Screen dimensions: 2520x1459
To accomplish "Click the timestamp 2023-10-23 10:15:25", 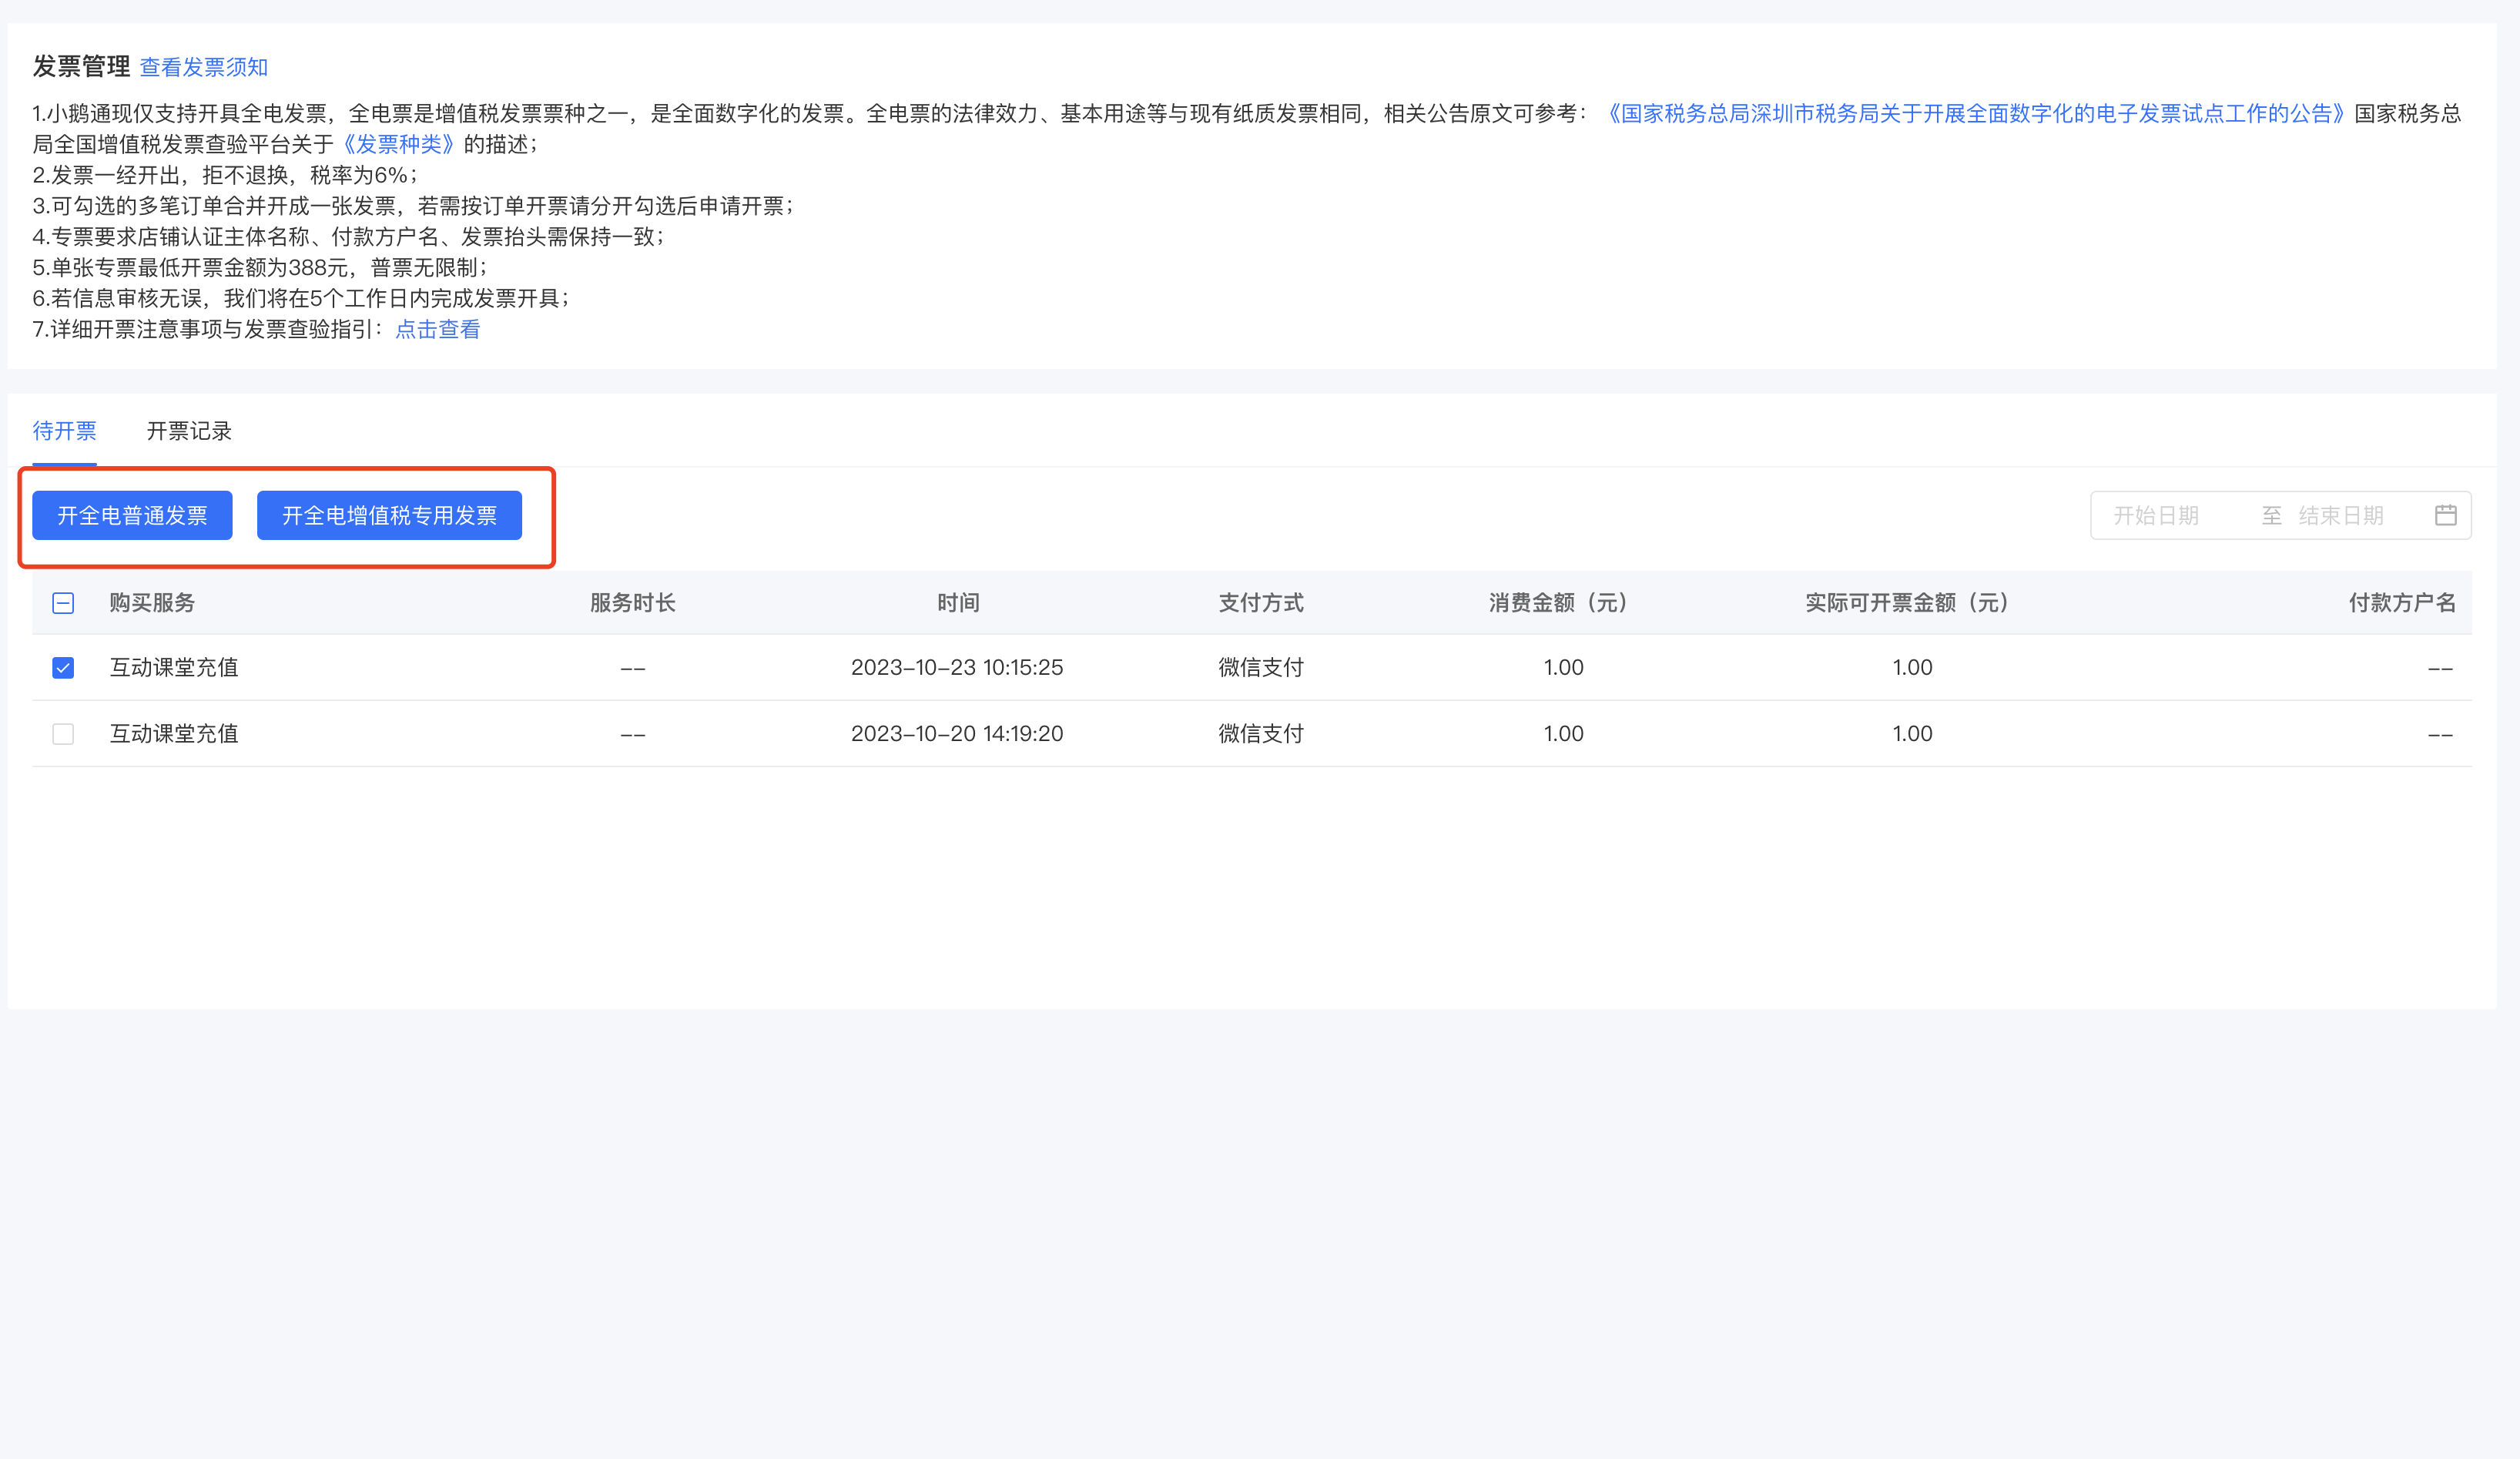I will [x=957, y=667].
